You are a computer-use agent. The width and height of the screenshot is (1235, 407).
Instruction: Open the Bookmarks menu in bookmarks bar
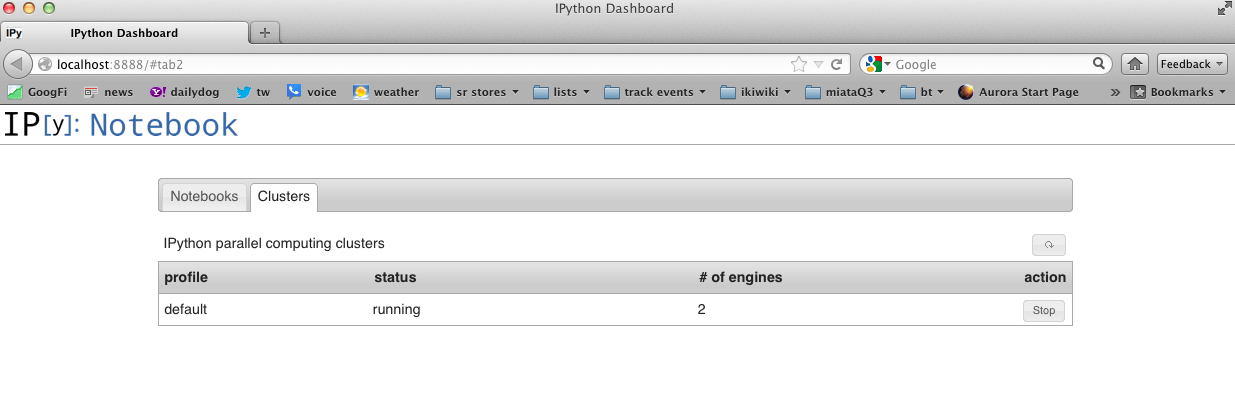(x=1177, y=92)
